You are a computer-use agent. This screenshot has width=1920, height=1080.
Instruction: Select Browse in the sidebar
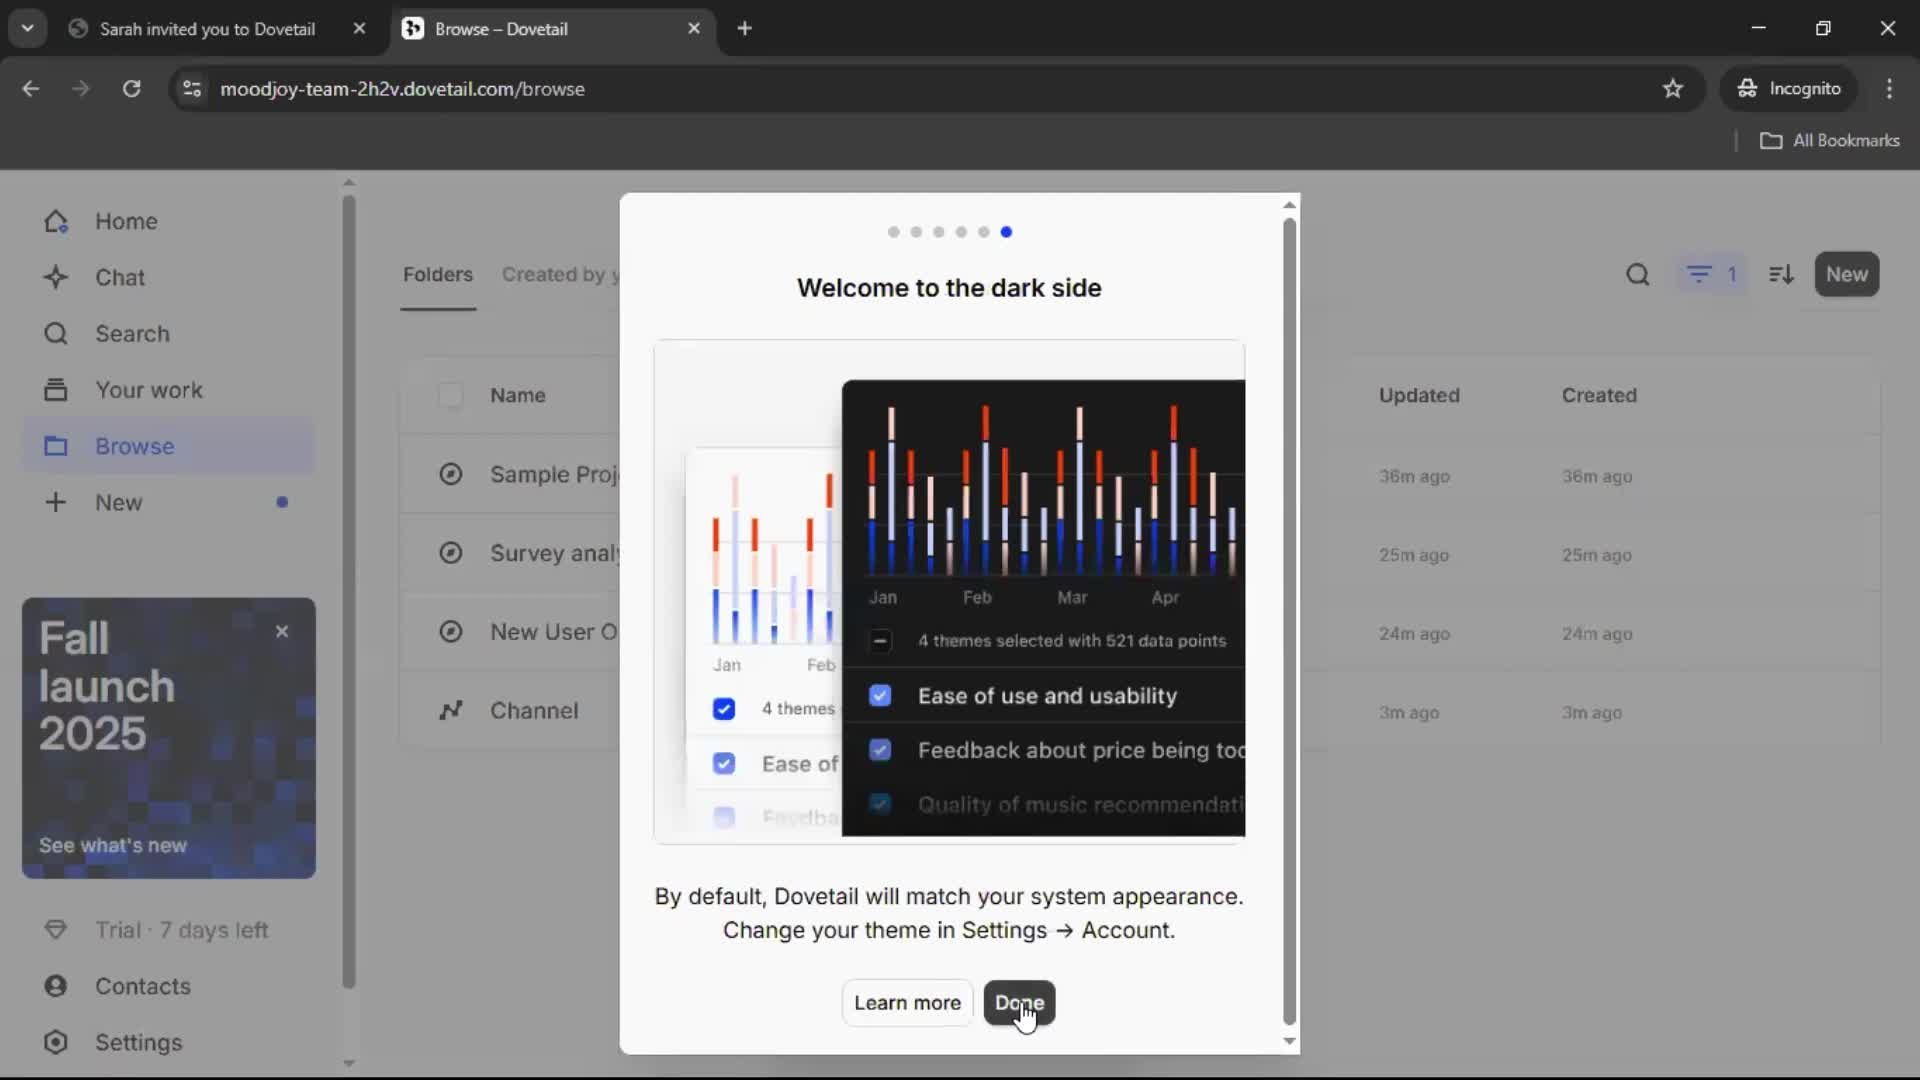pos(134,446)
